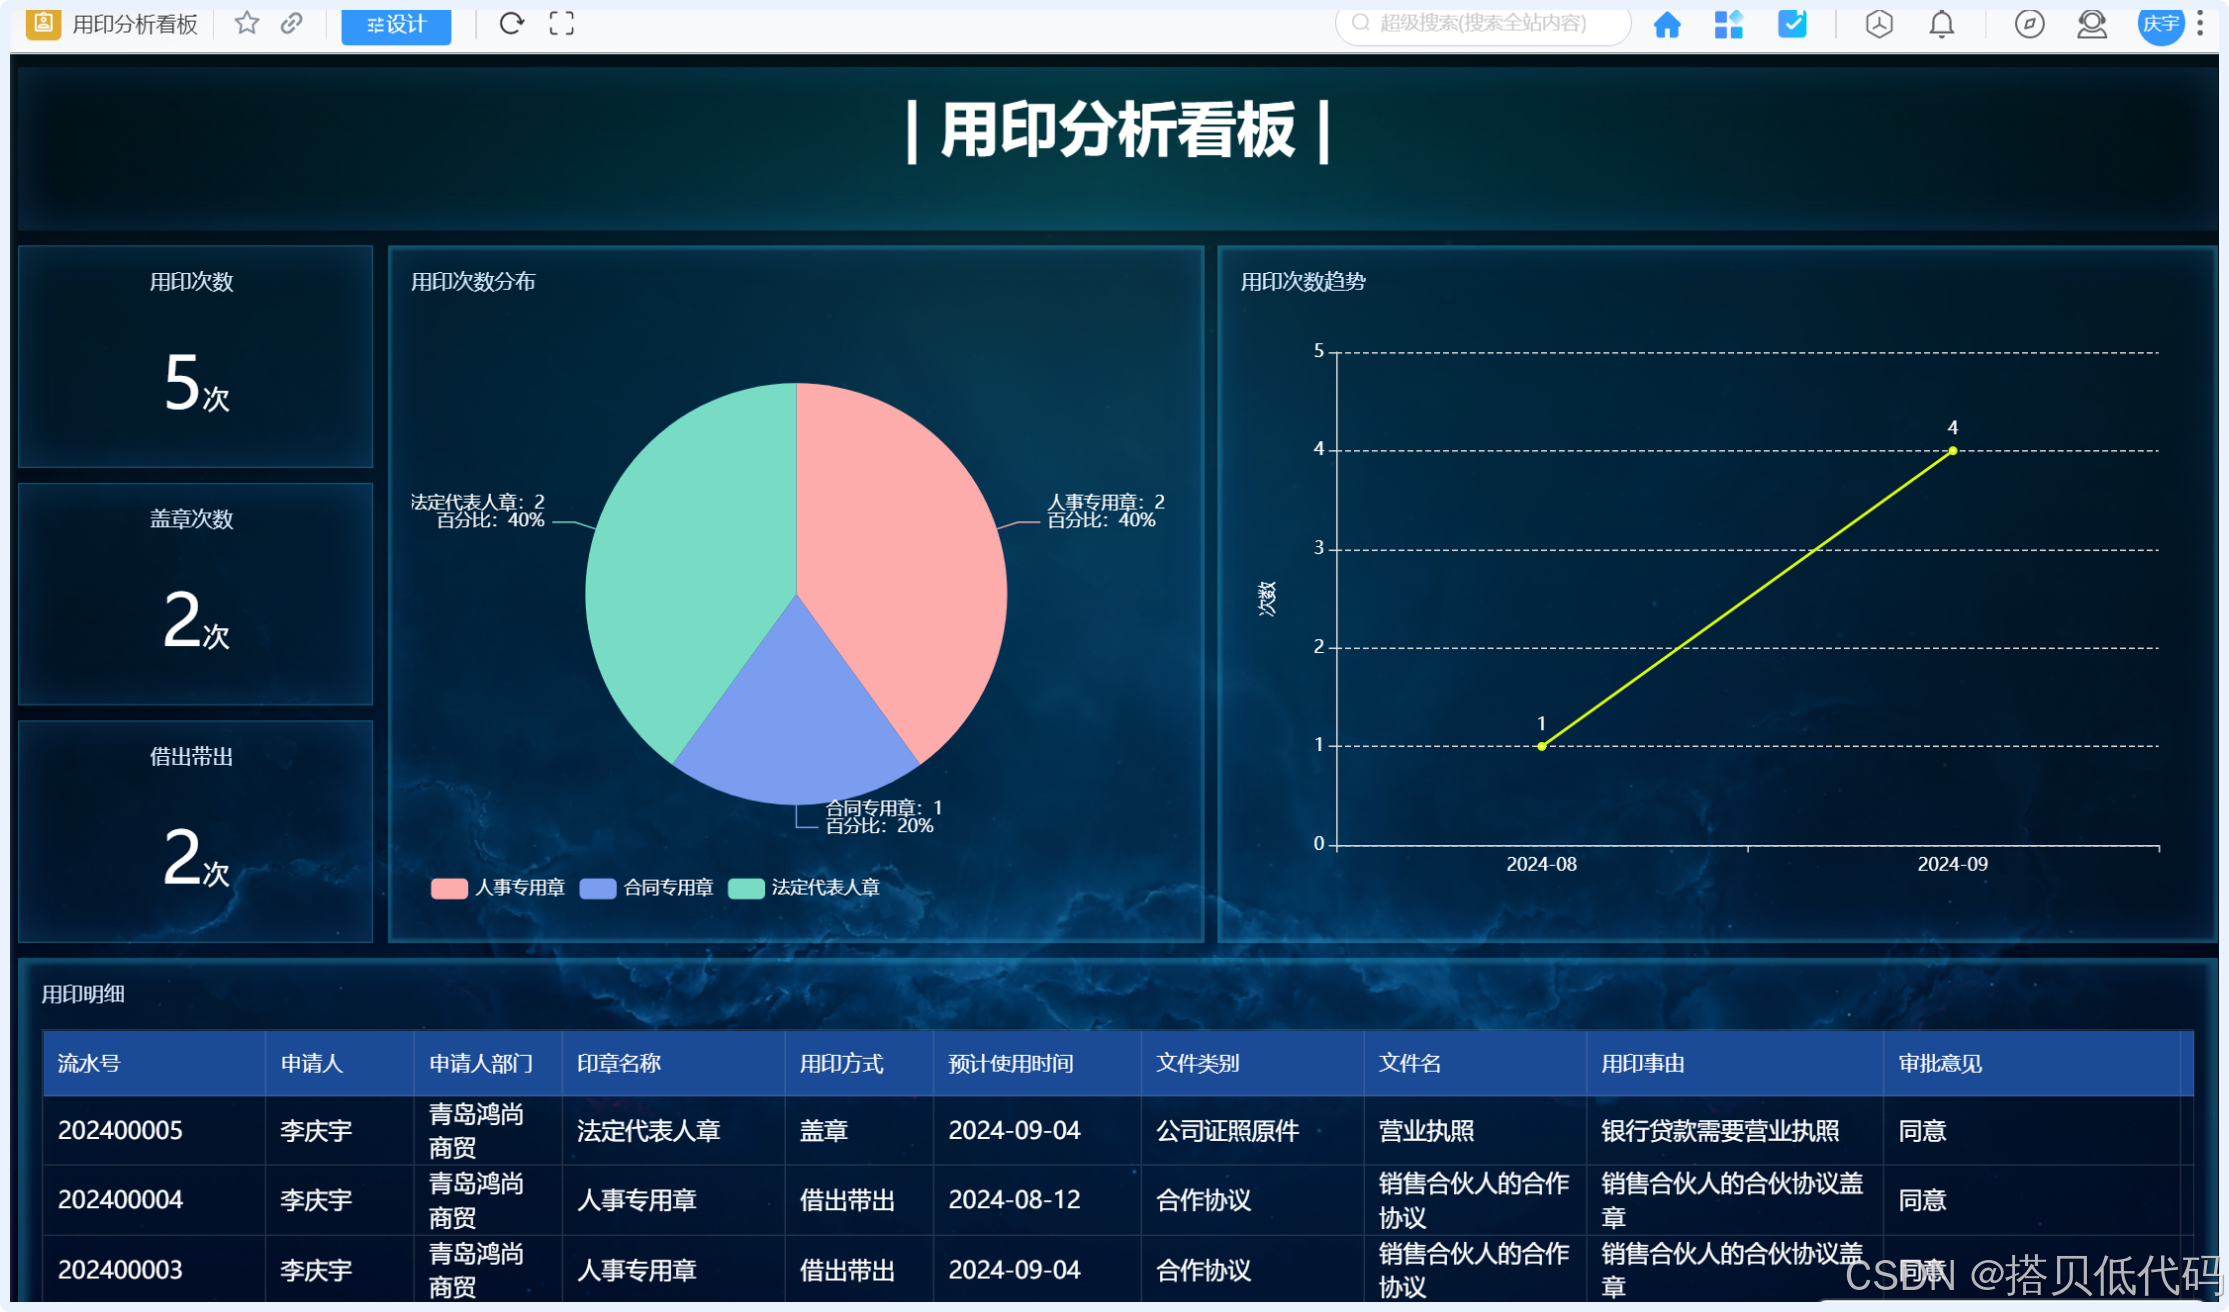Open the customer service headset icon
Screen dimensions: 2229x1312
click(2091, 24)
